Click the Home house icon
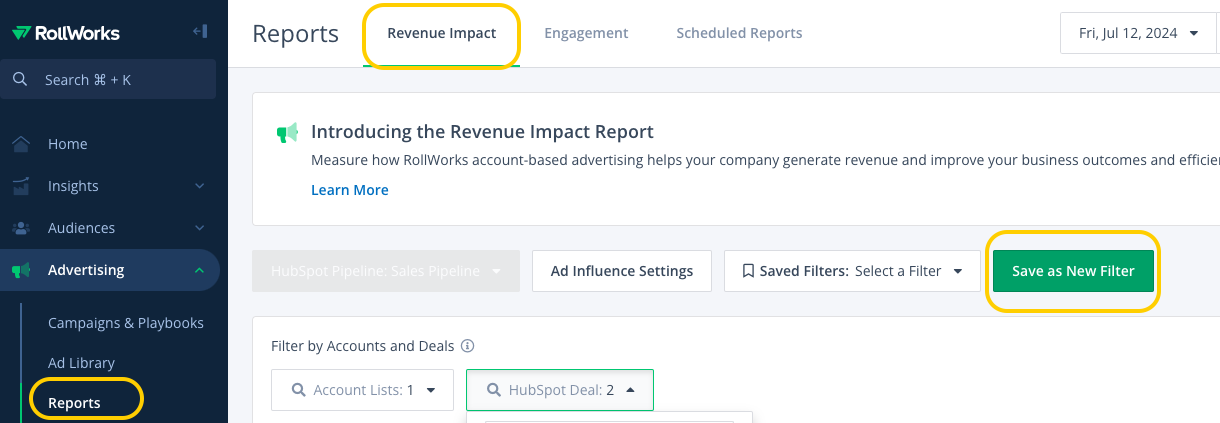 tap(20, 144)
